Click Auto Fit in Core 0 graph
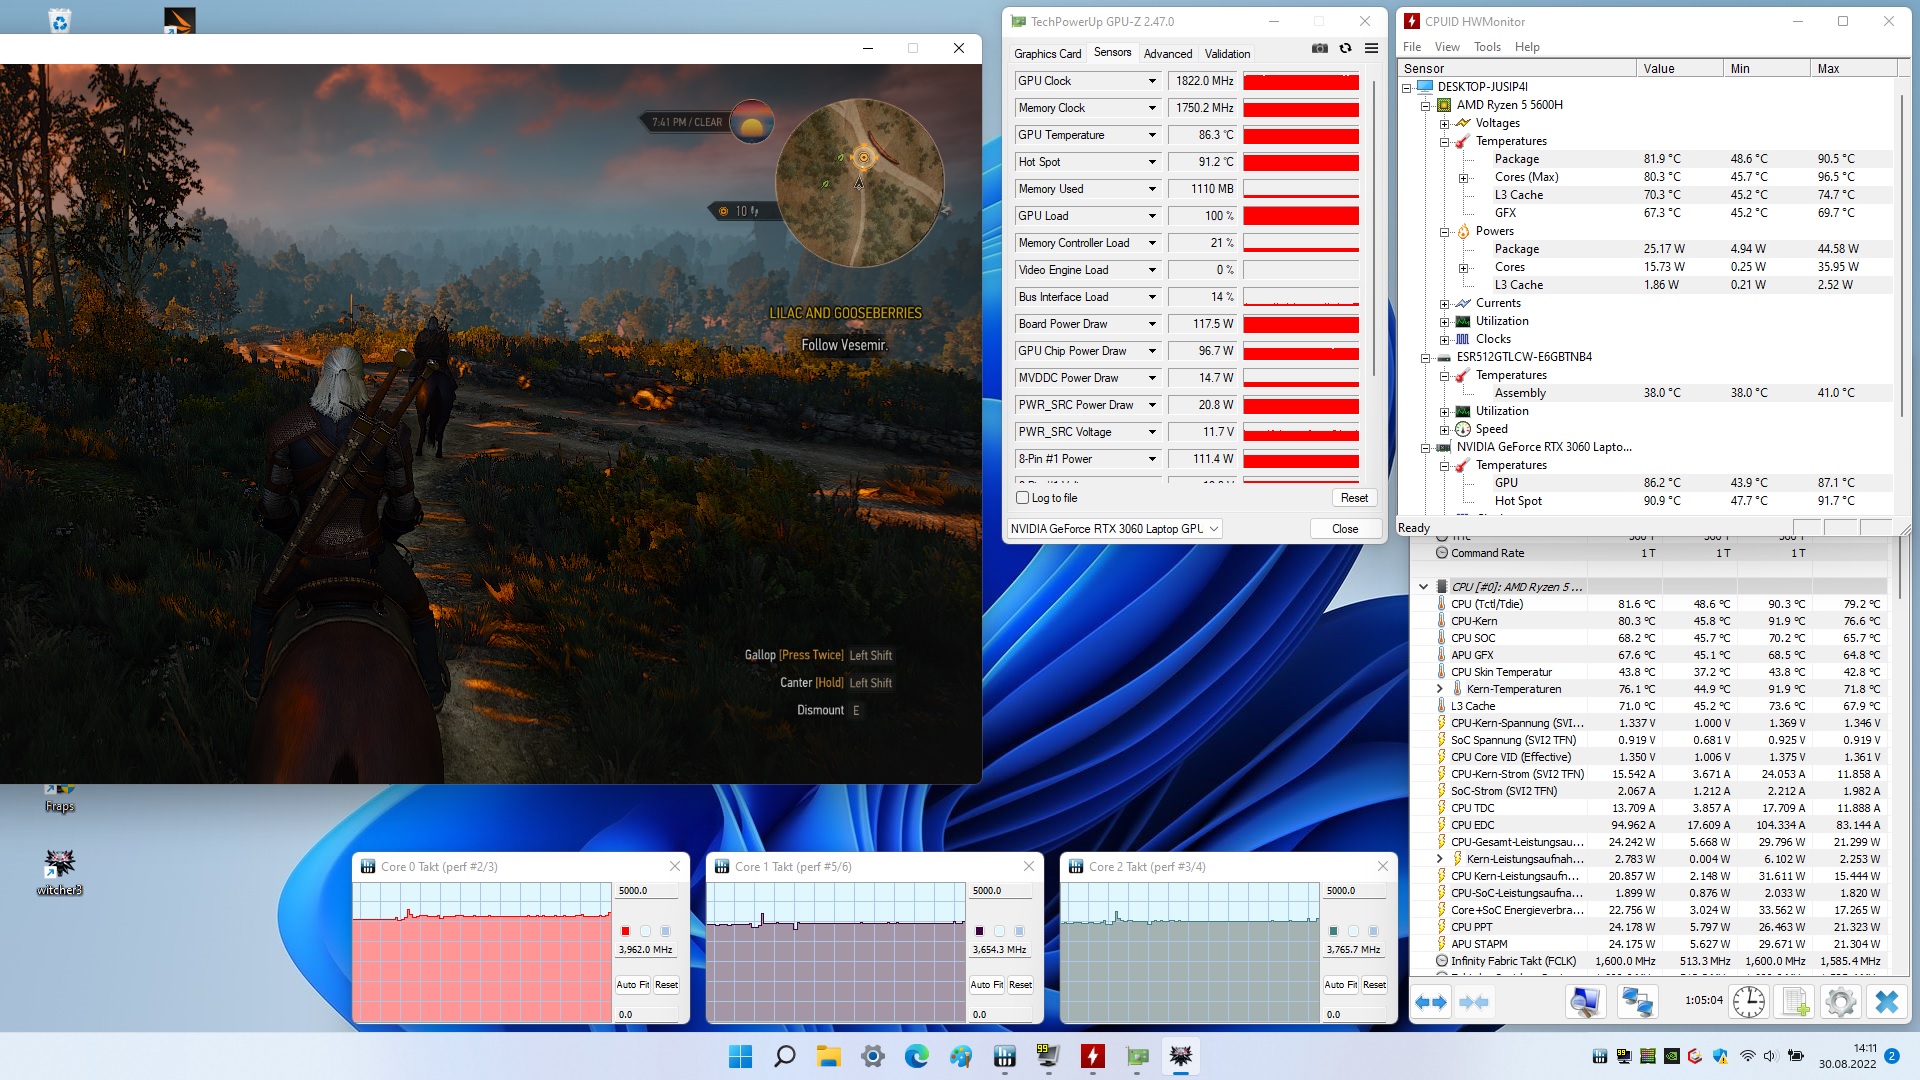1920x1080 pixels. click(x=632, y=985)
